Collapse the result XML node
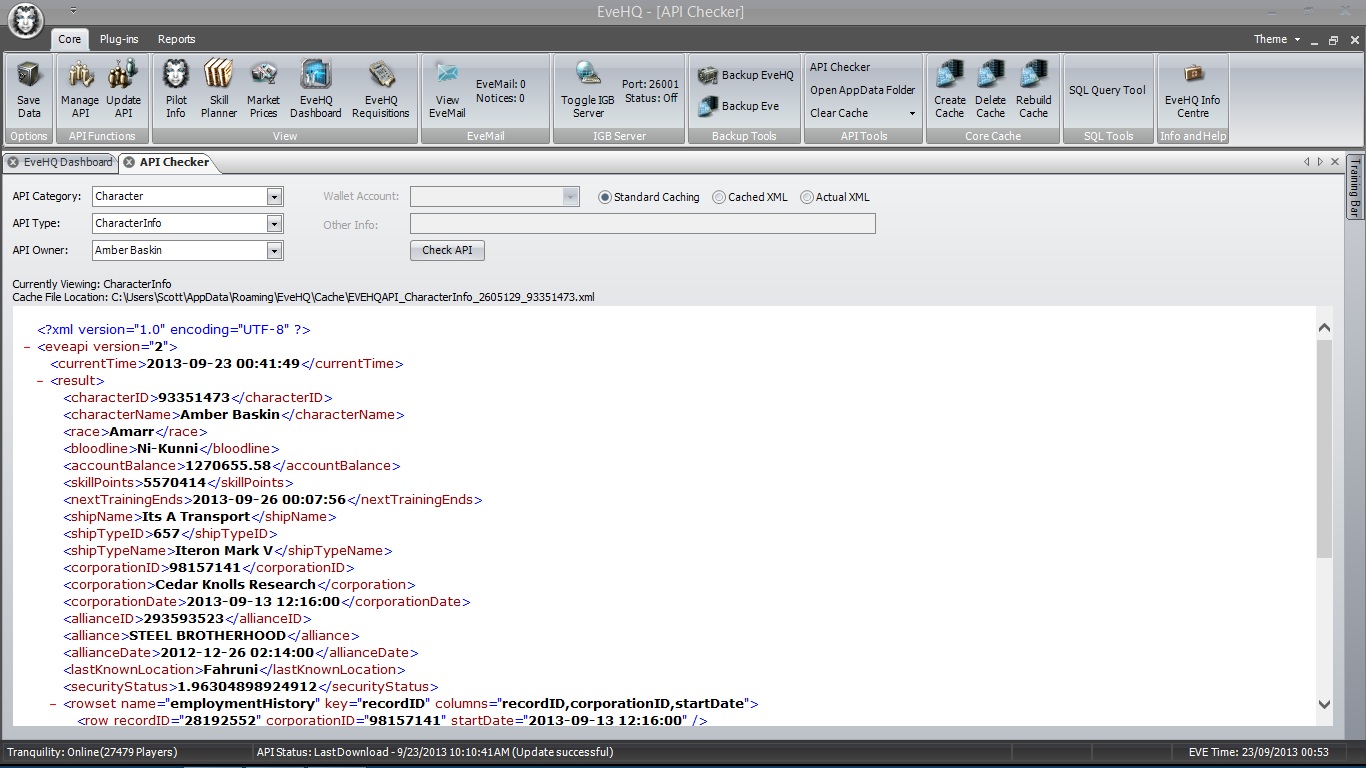The height and width of the screenshot is (768, 1366). click(x=40, y=381)
